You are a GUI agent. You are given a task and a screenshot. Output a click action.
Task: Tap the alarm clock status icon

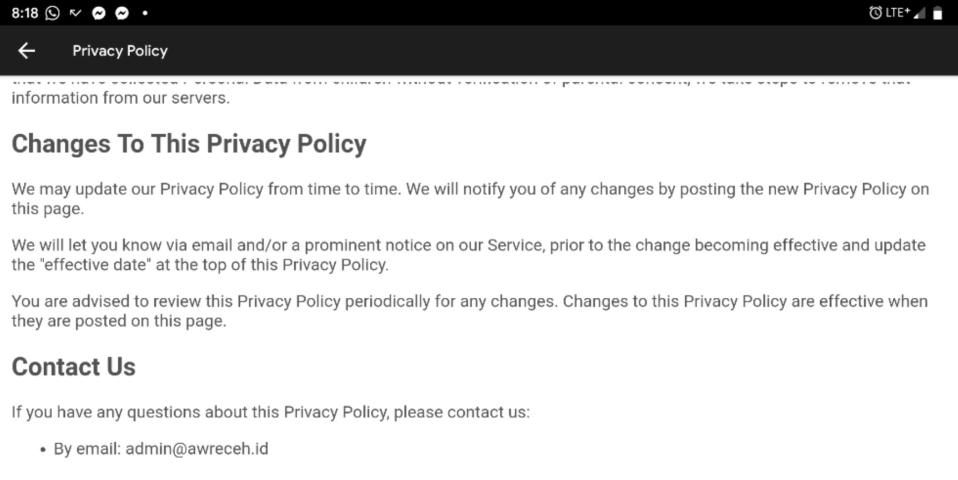click(x=876, y=13)
